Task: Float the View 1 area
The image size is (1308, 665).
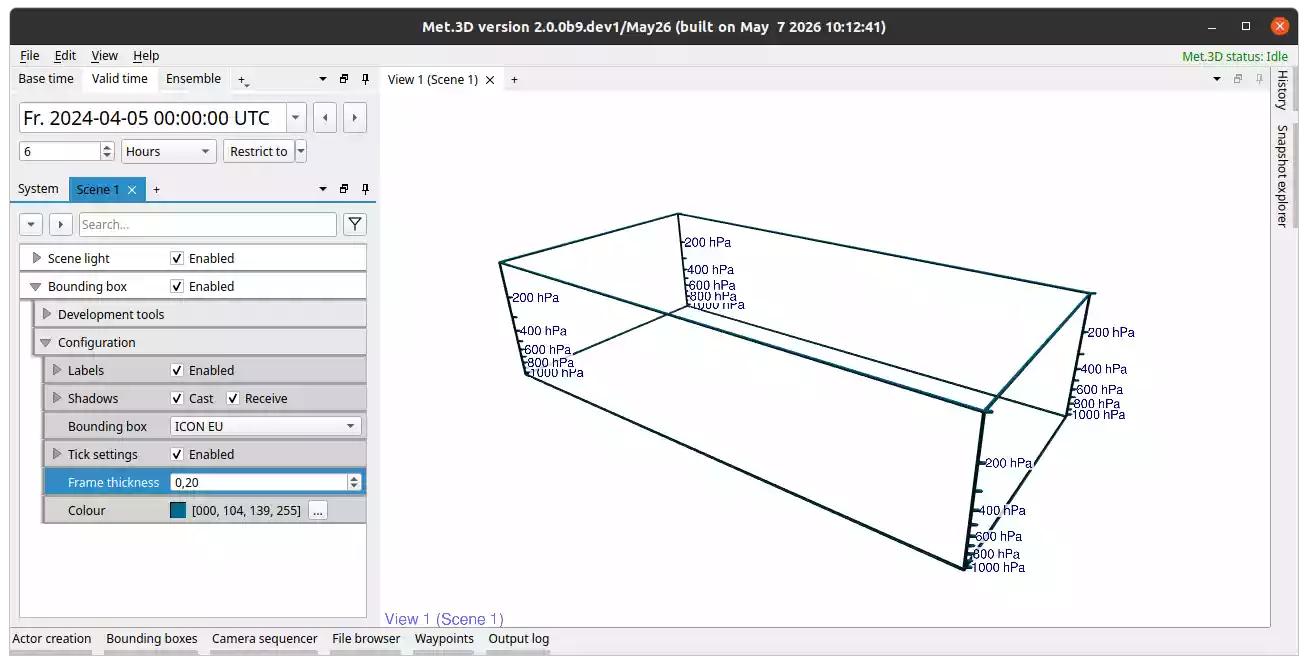Action: click(x=1238, y=79)
